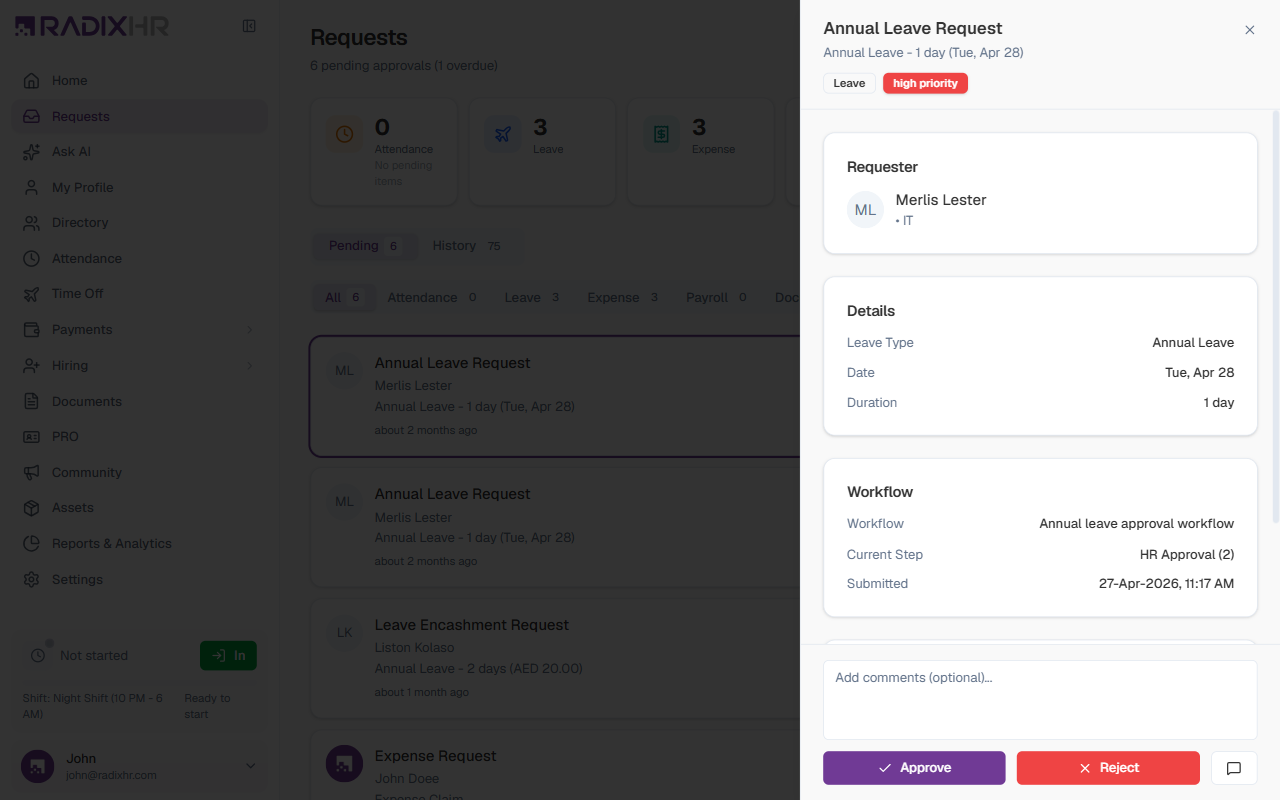Screen dimensions: 1280x800
Task: Open the Expense Request by John Doee
Action: coord(555,766)
